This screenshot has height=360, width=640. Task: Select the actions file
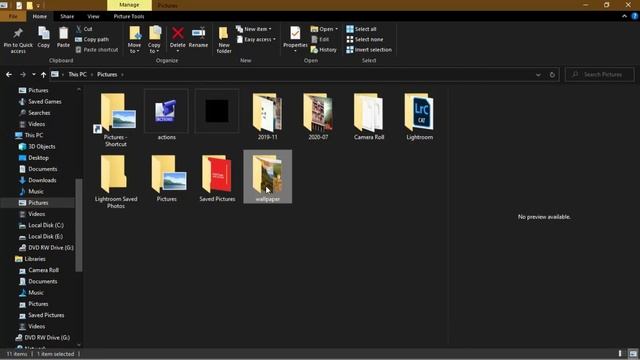[166, 116]
